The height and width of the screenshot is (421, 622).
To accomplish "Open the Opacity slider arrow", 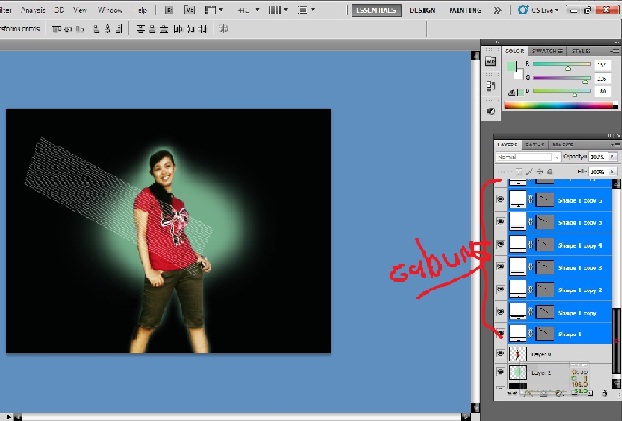I will click(613, 157).
